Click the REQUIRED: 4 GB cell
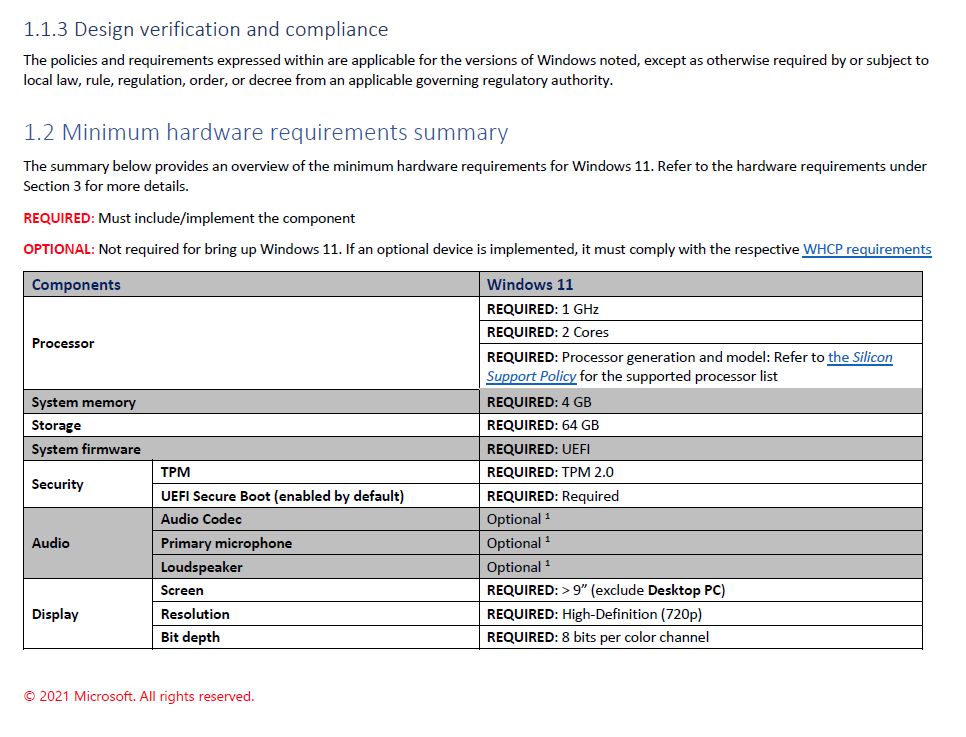The height and width of the screenshot is (737, 966). click(700, 402)
